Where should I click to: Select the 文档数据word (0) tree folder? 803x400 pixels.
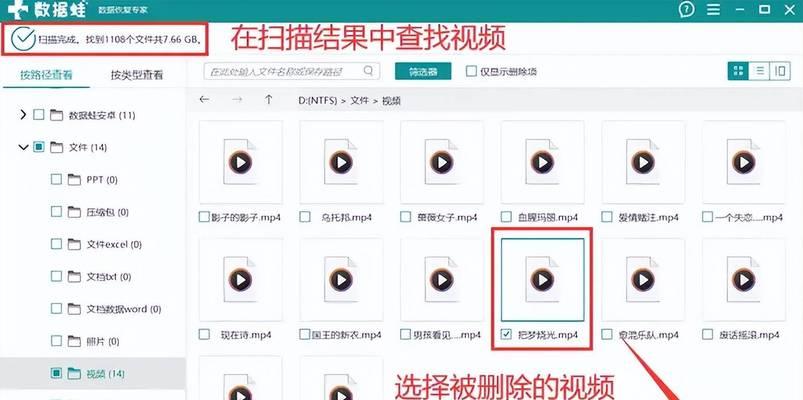123,309
